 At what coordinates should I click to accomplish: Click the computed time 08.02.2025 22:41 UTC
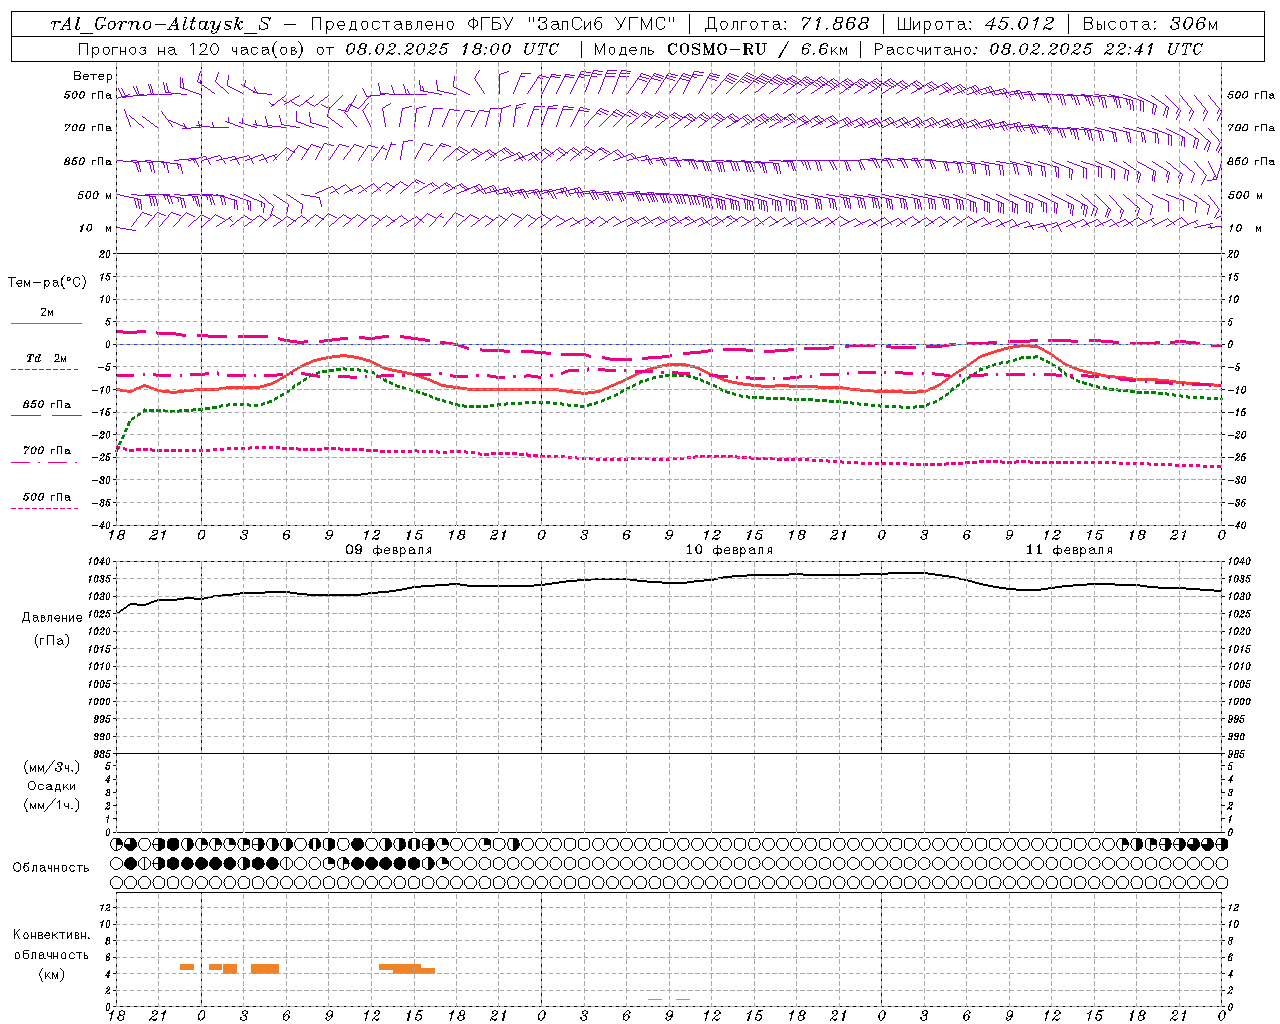click(1096, 49)
